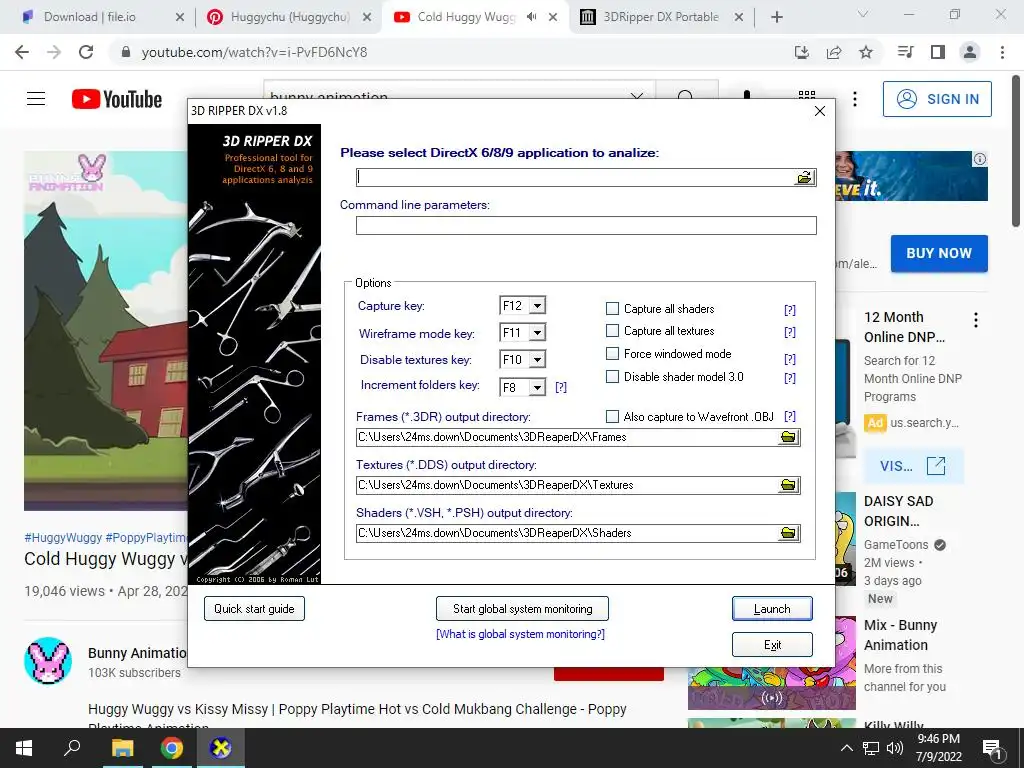
Task: Click the Exit button
Action: pyautogui.click(x=772, y=645)
